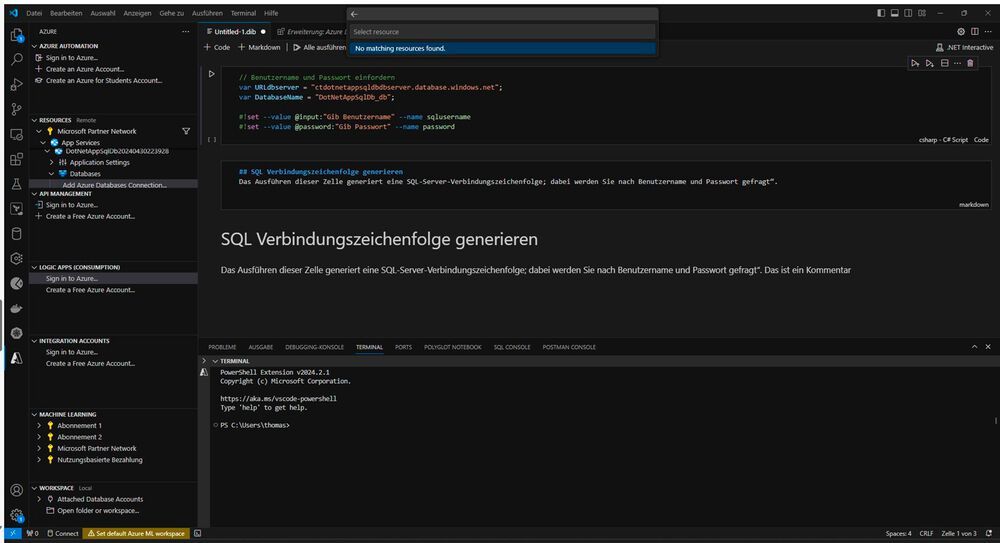Expand Attached Database Accounts
This screenshot has height=543, width=1000.
click(39, 500)
